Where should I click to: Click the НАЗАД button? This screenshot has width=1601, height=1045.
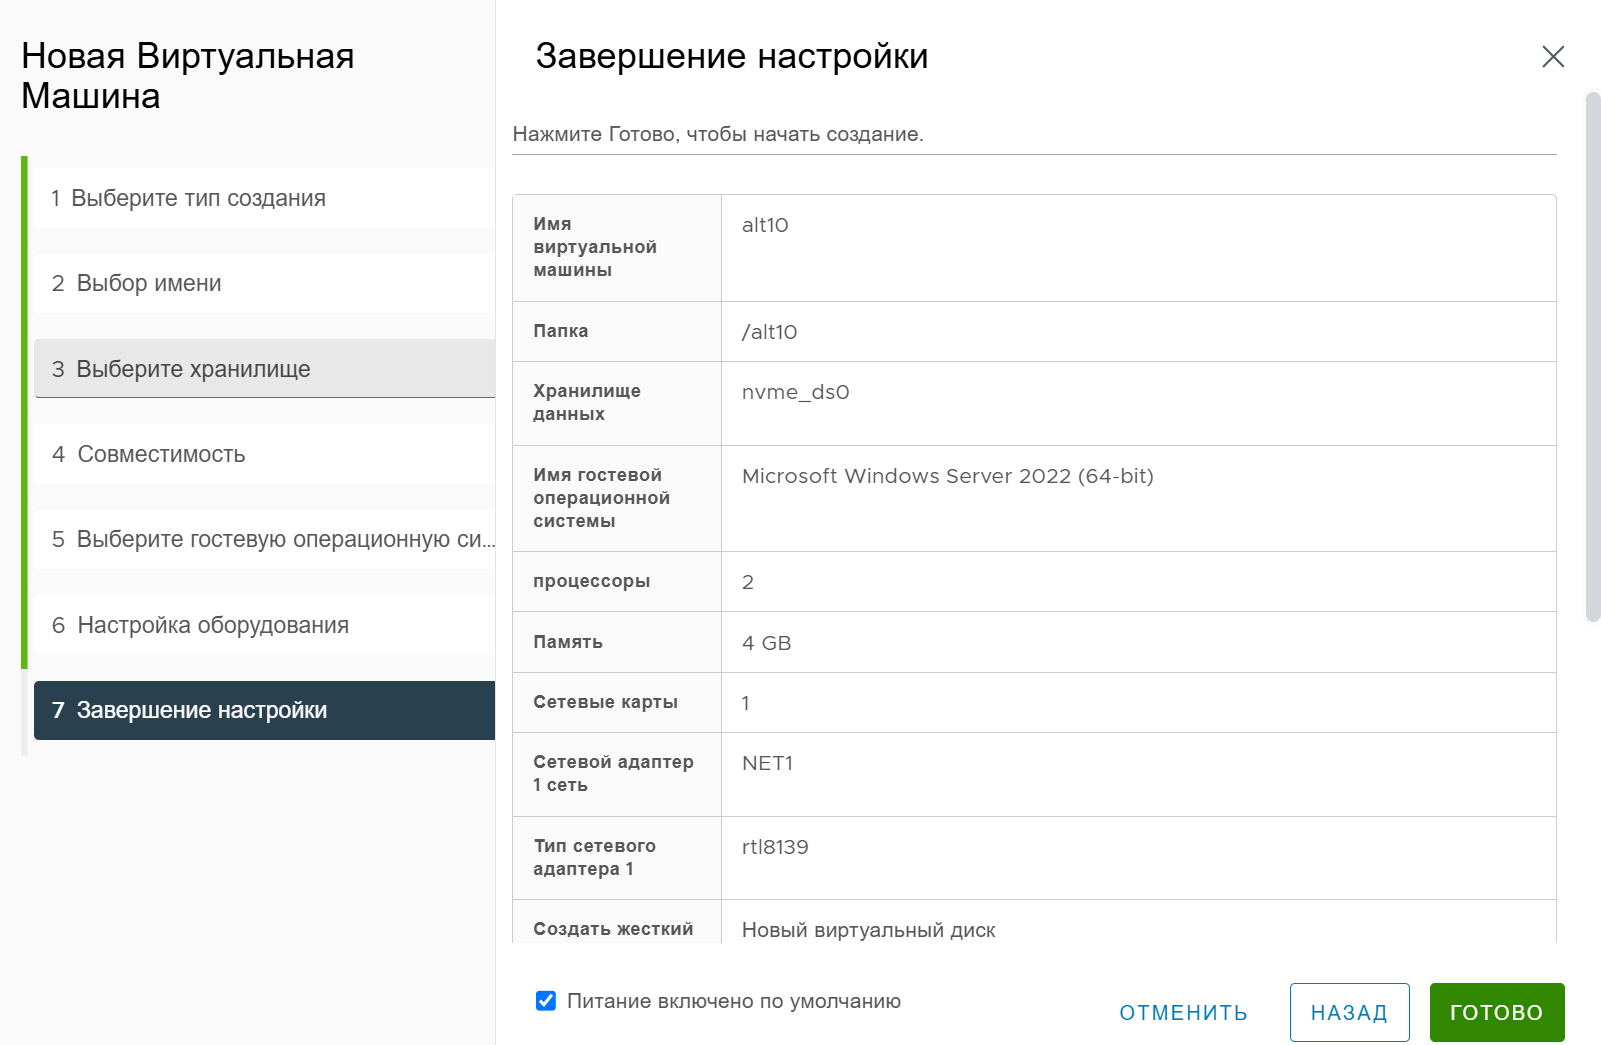point(1349,1013)
